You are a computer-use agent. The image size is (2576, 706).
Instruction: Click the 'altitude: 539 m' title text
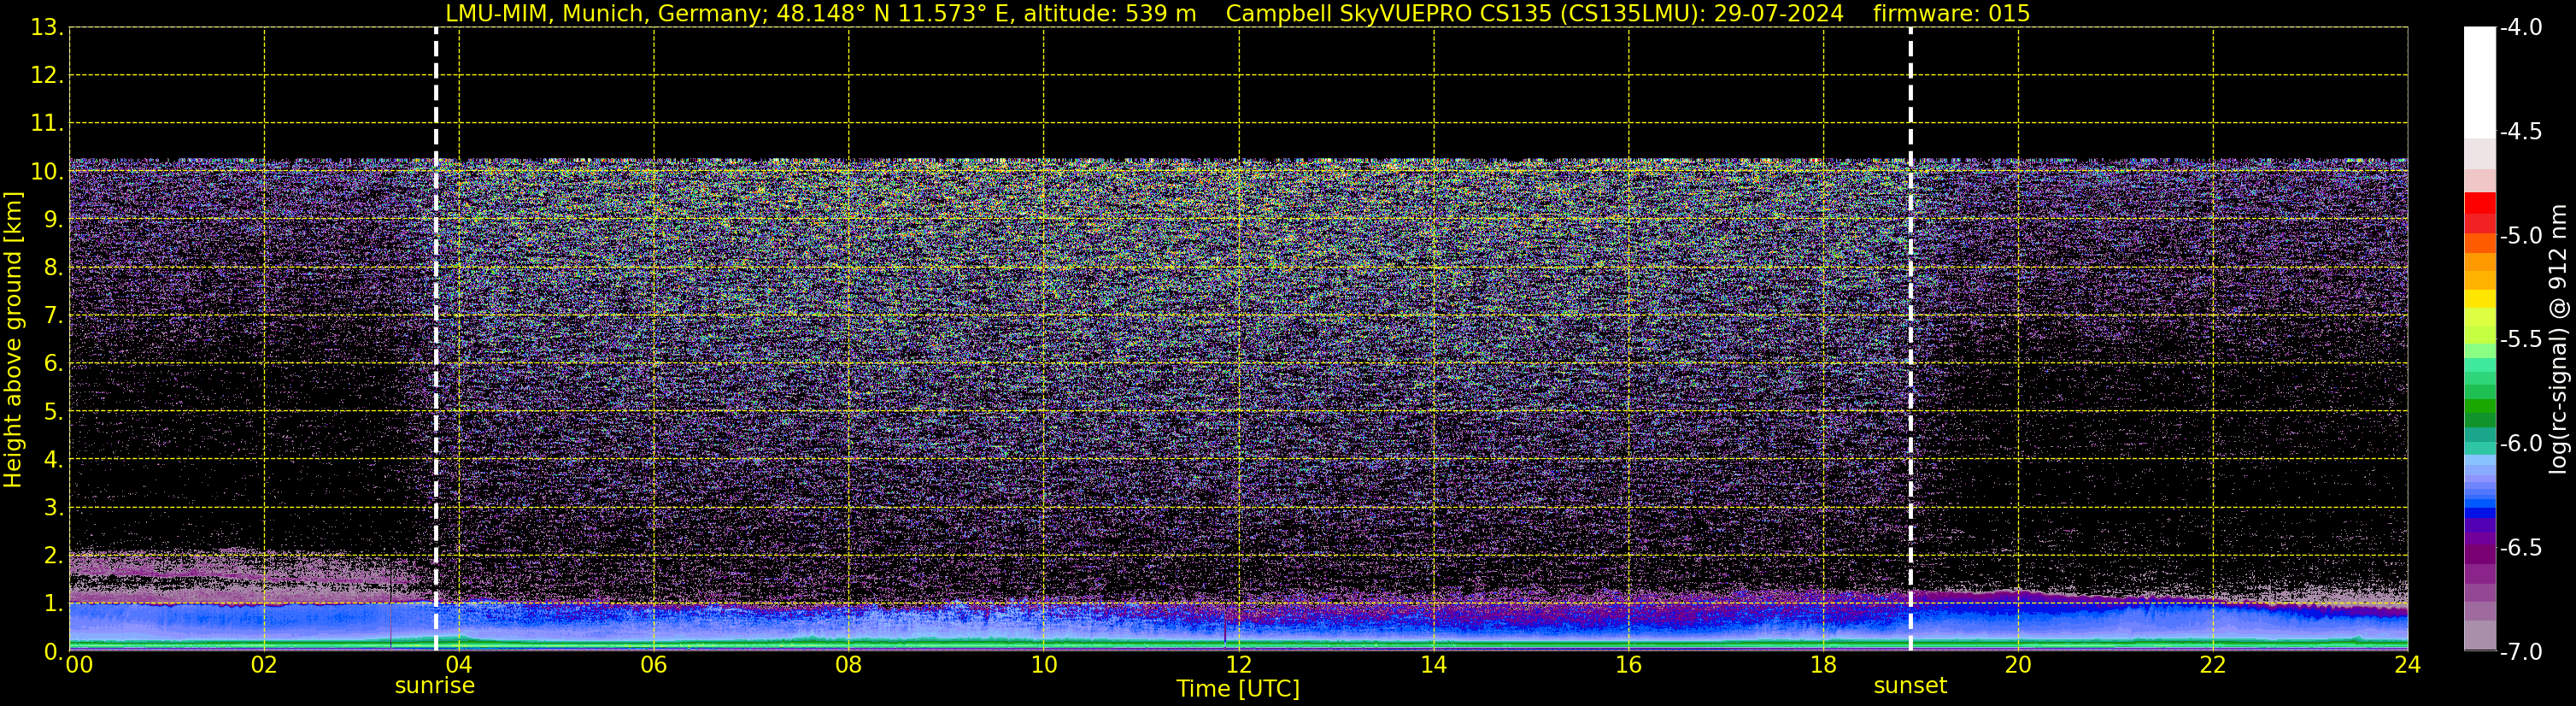(x=1110, y=13)
